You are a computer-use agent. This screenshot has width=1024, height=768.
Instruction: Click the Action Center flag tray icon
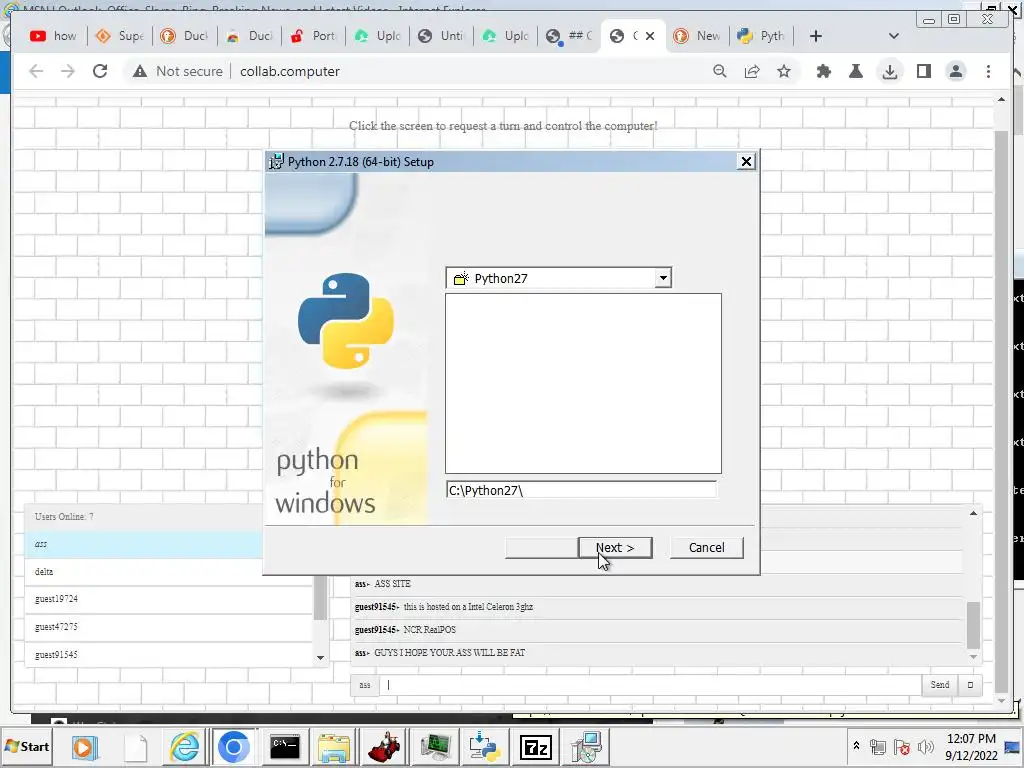902,746
